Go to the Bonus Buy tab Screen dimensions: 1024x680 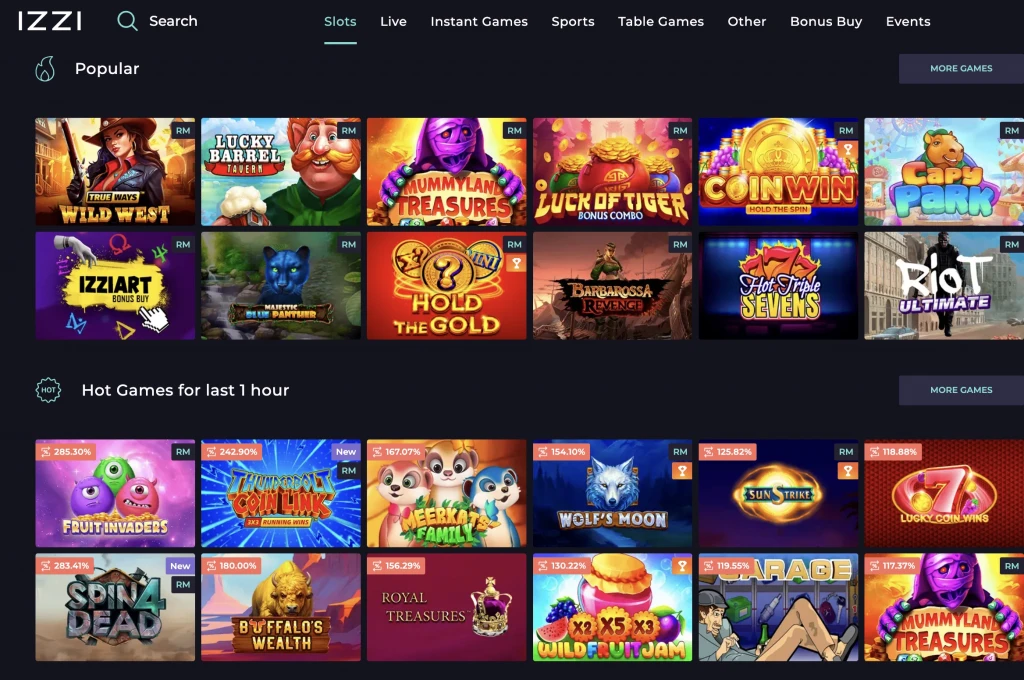[825, 22]
